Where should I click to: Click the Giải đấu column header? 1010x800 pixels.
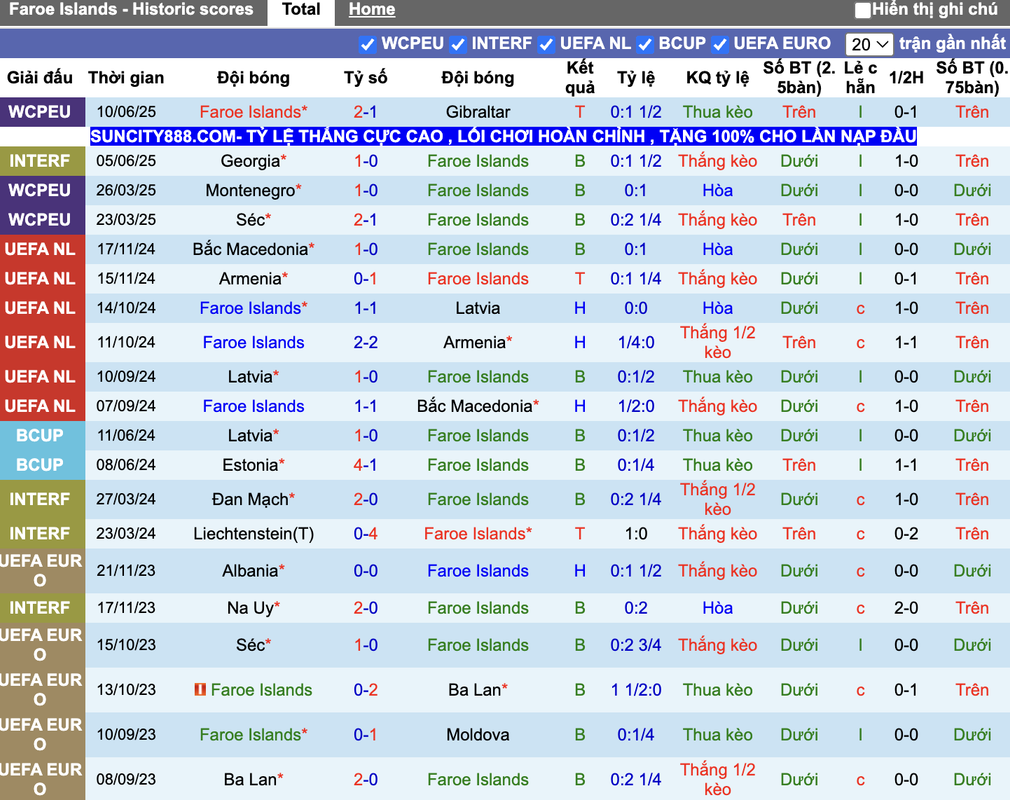coord(39,78)
